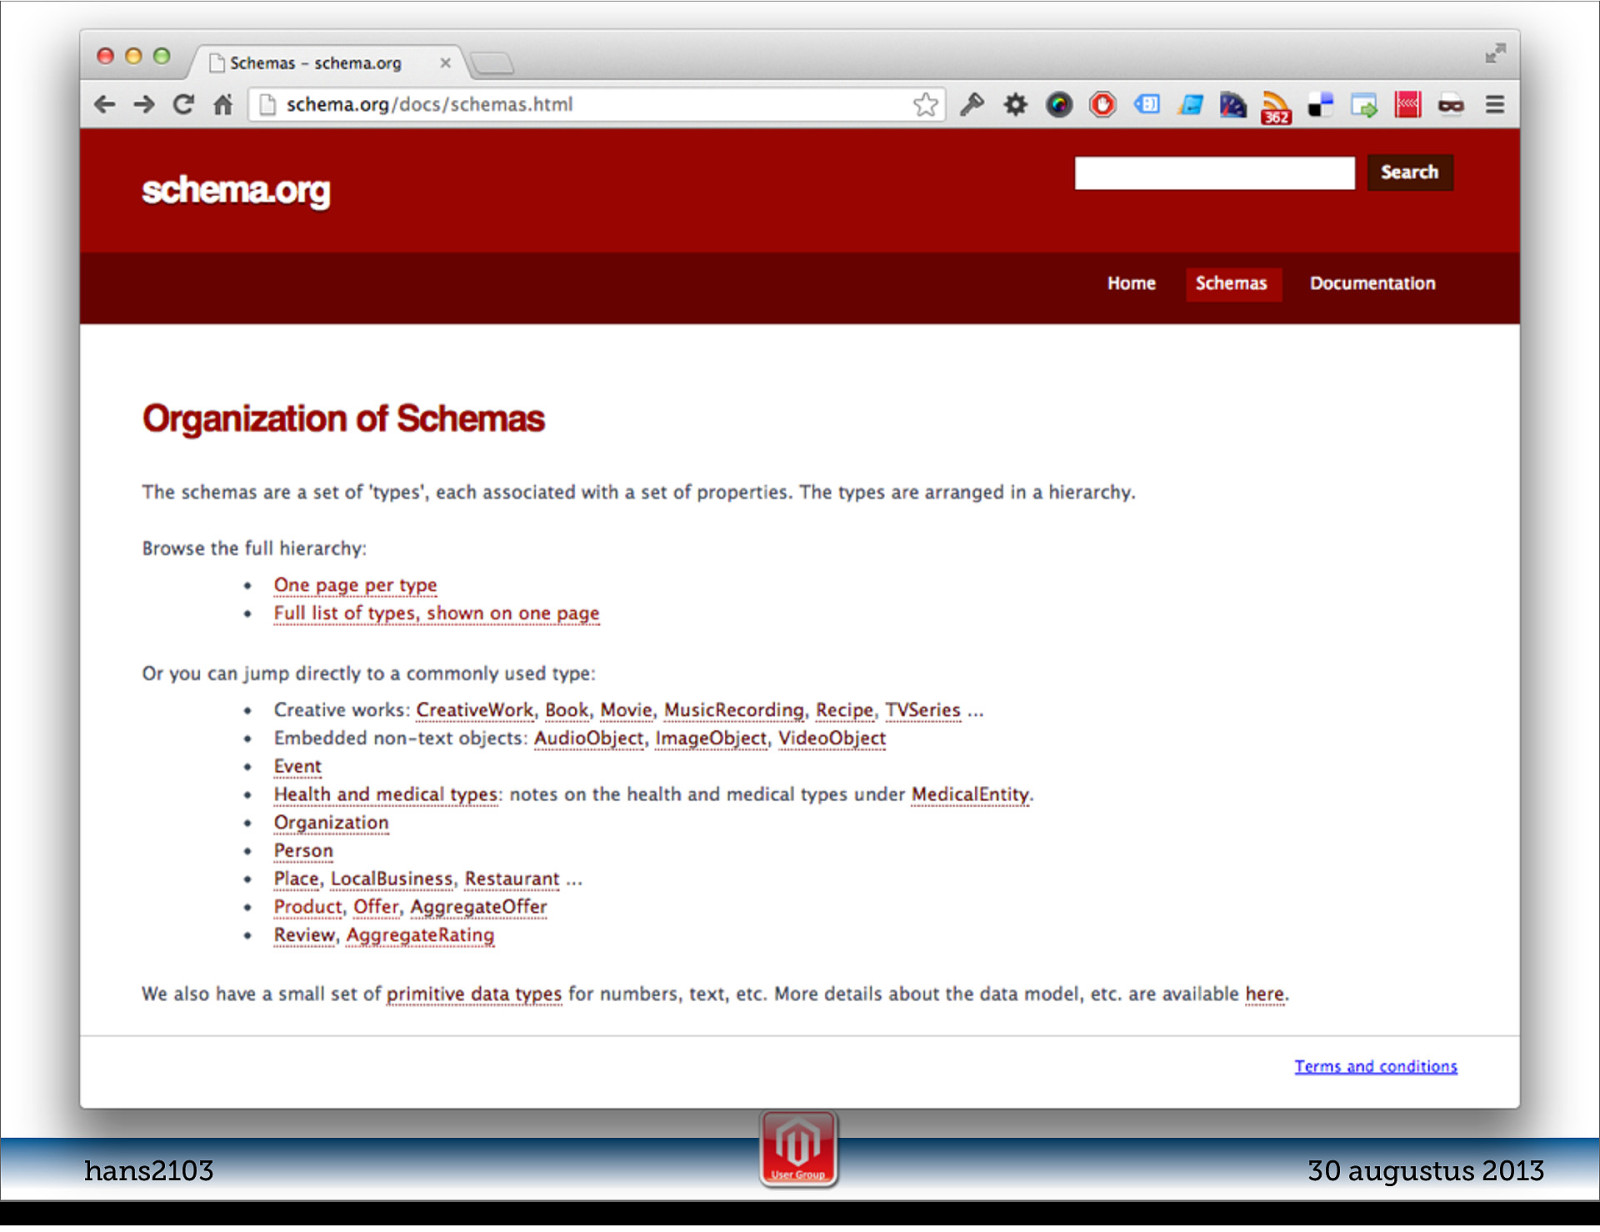Click the 'Organization of Schemas' heading
This screenshot has width=1600, height=1232.
[343, 419]
